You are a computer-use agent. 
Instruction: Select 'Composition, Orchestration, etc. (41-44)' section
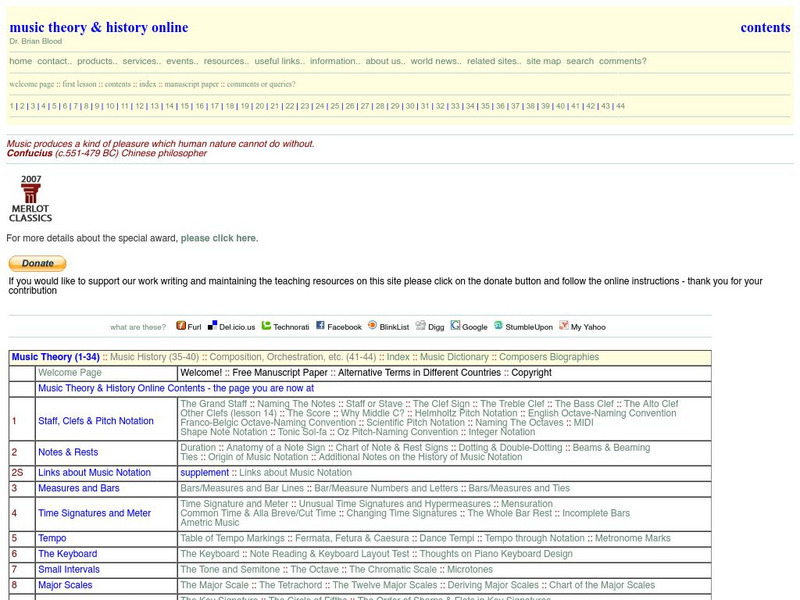coord(293,357)
